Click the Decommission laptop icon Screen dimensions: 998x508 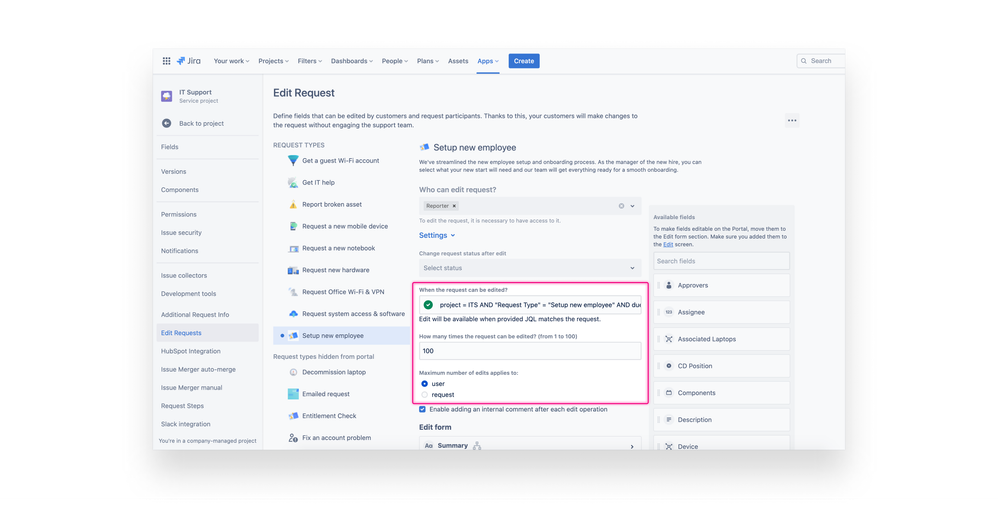click(x=293, y=372)
